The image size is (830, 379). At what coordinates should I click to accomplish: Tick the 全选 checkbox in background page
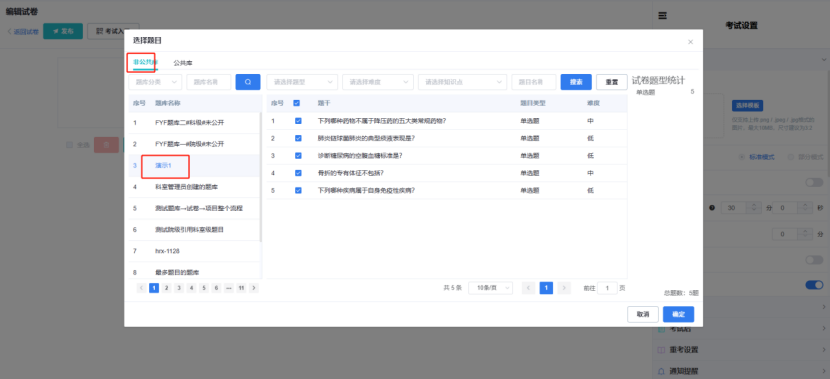(x=69, y=145)
